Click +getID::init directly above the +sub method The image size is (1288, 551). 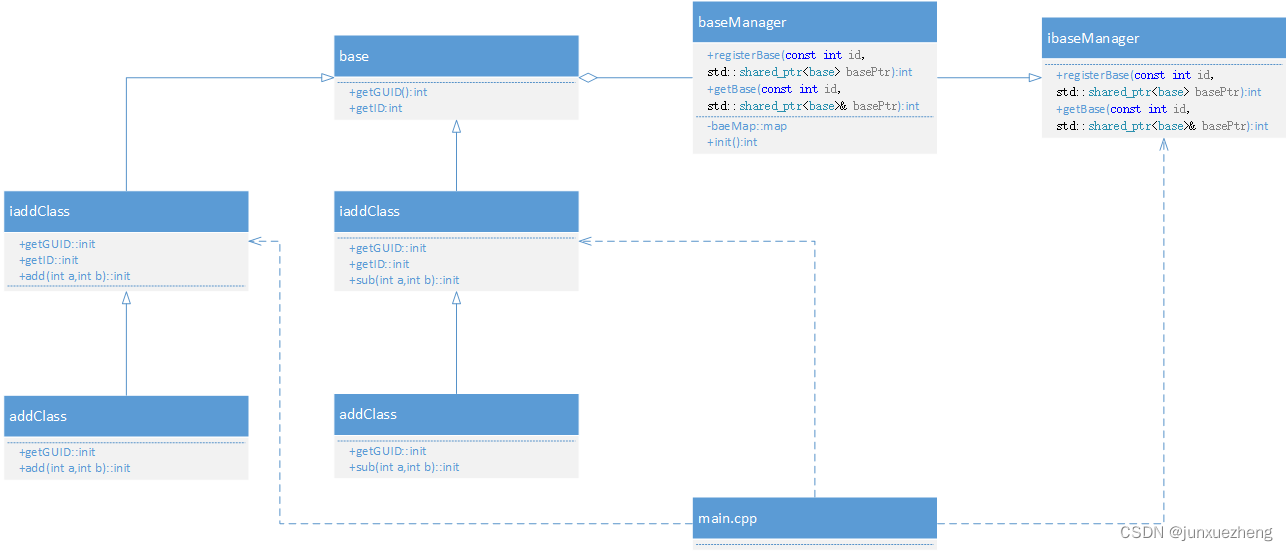click(x=379, y=264)
